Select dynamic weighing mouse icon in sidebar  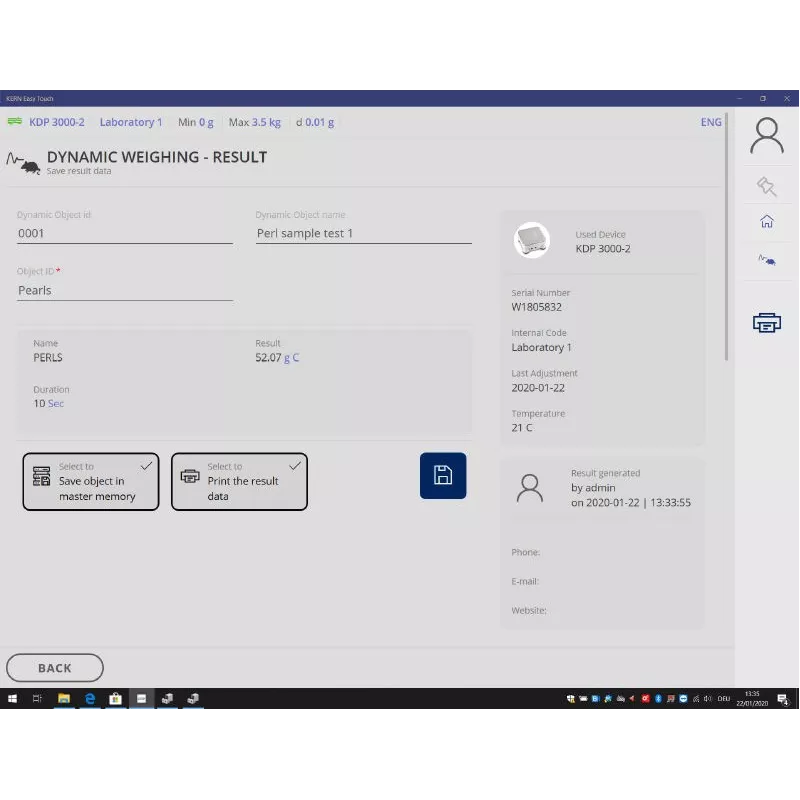click(x=767, y=260)
